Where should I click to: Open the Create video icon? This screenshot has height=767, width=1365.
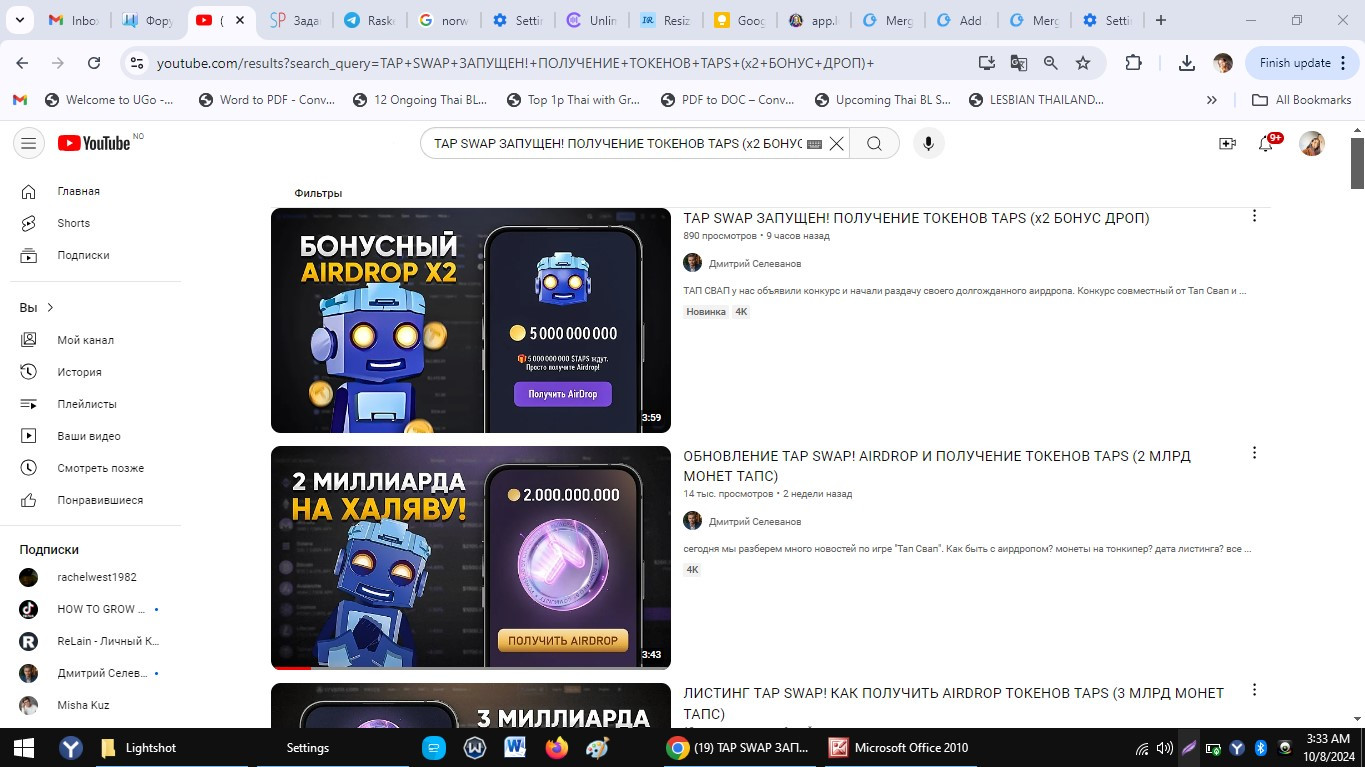(1227, 143)
